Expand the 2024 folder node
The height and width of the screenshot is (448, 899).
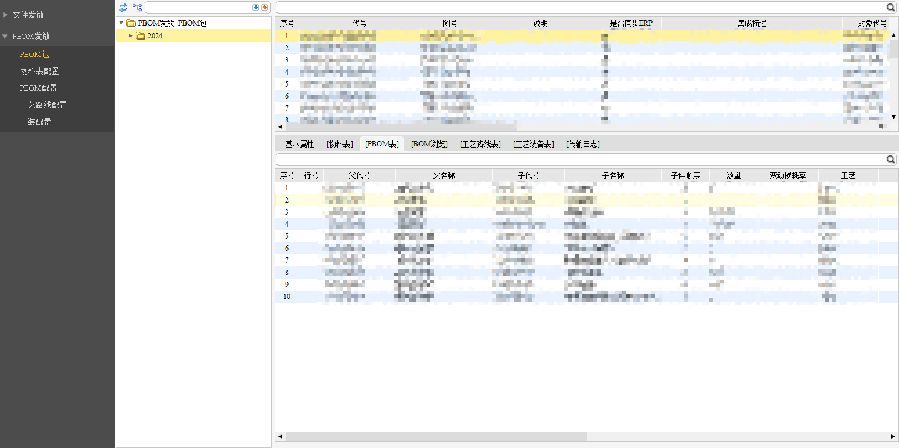130,36
